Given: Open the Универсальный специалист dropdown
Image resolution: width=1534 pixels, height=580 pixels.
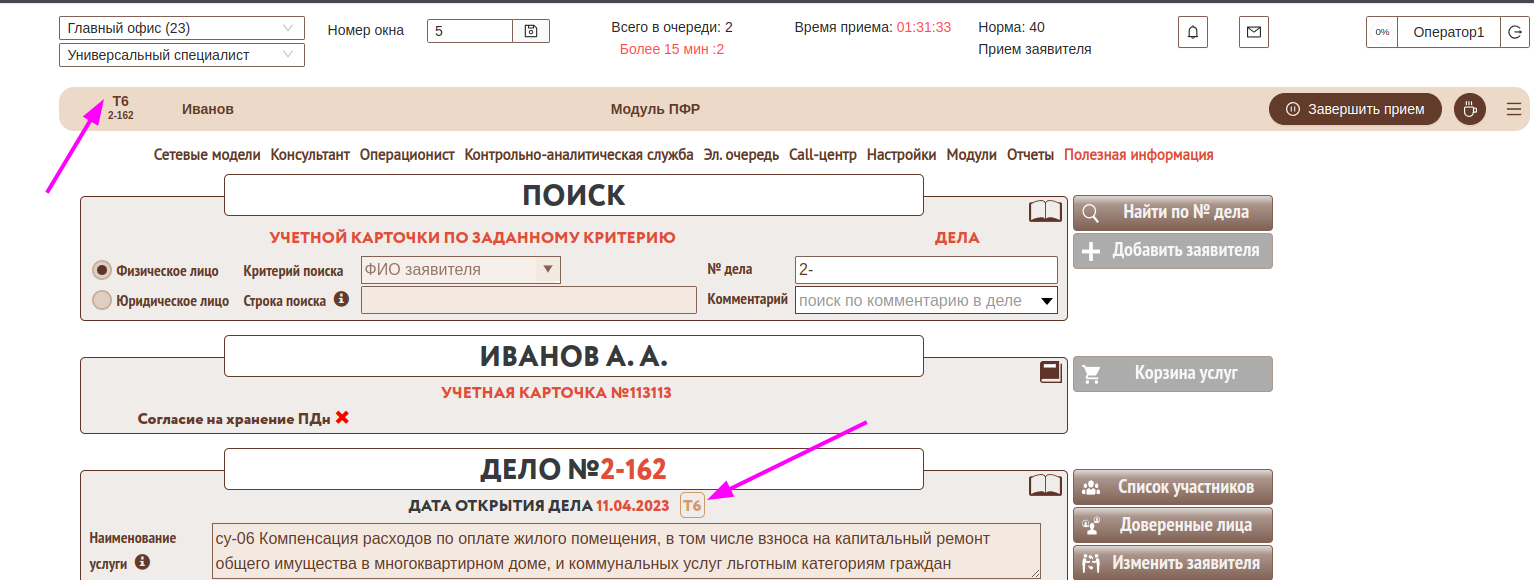Looking at the screenshot, I should (x=182, y=55).
